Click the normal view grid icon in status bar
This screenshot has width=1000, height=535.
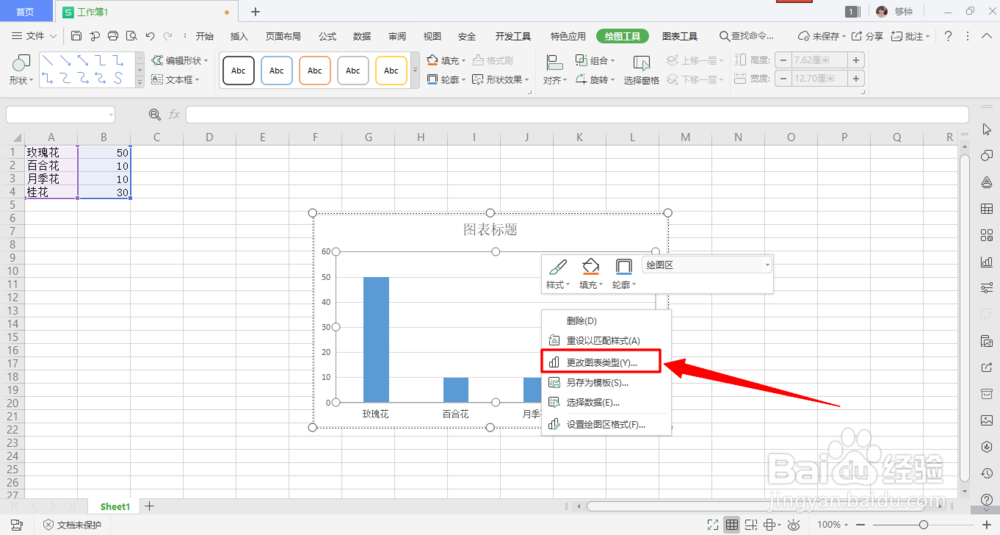pos(732,525)
